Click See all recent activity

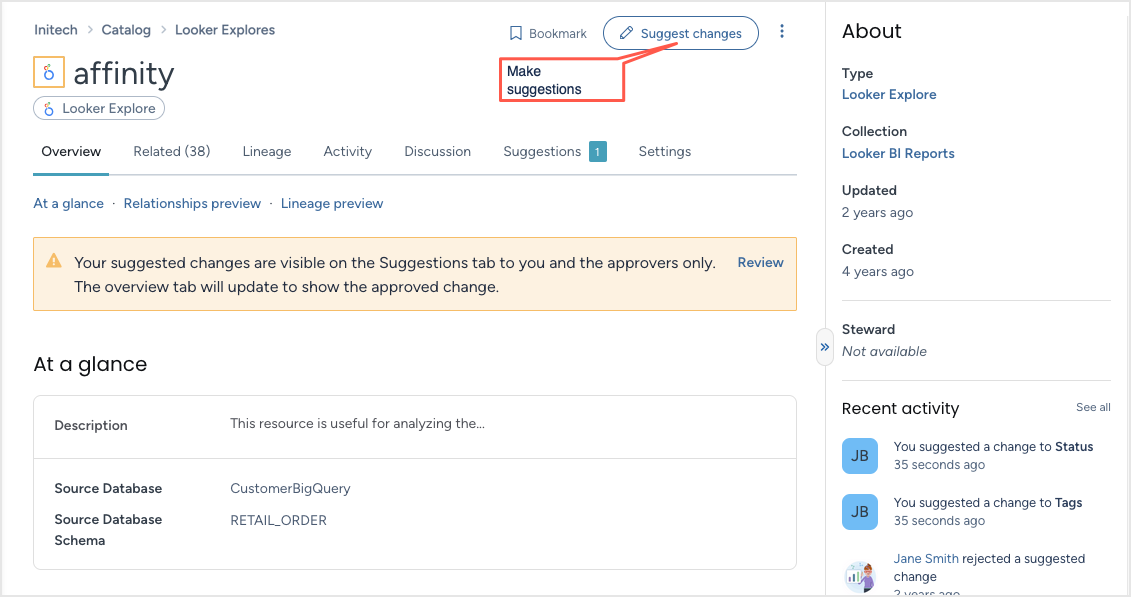pyautogui.click(x=1092, y=407)
